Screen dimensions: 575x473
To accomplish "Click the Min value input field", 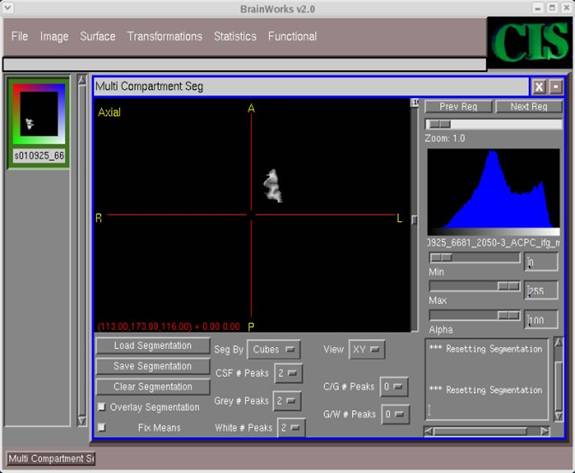I will tap(541, 262).
